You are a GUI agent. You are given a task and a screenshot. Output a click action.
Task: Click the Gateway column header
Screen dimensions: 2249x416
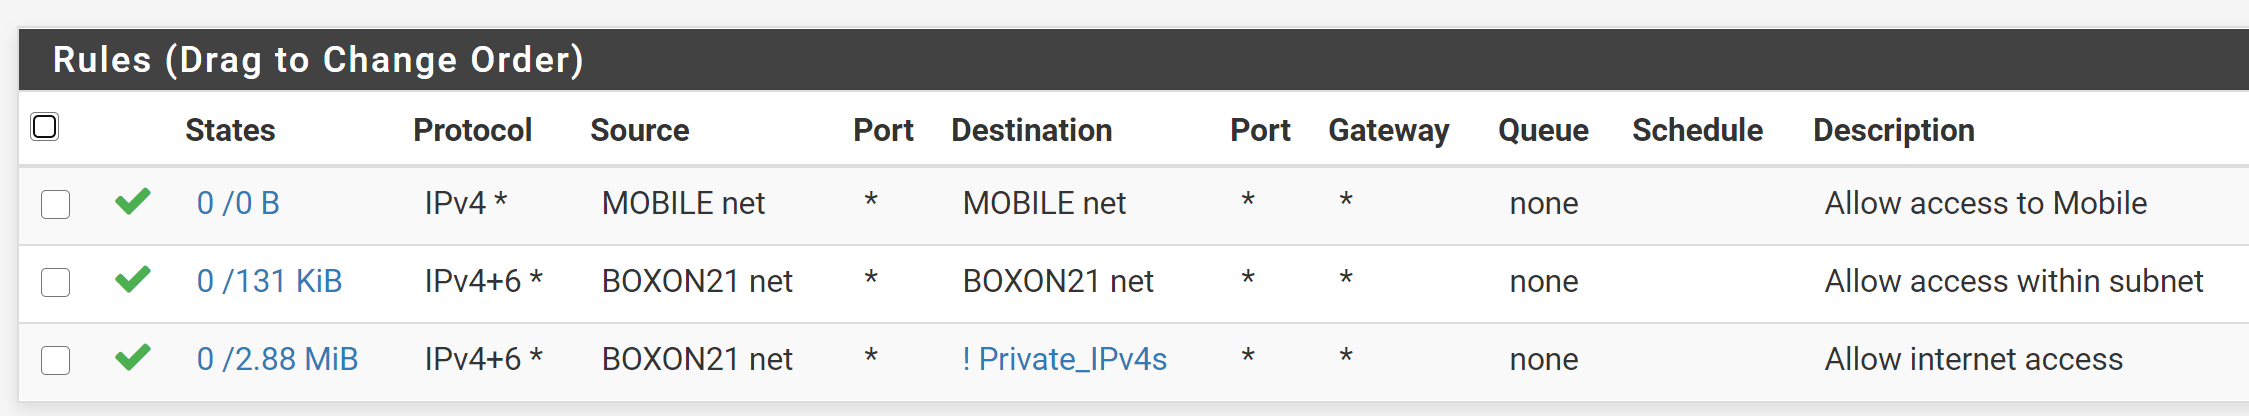pyautogui.click(x=1388, y=130)
